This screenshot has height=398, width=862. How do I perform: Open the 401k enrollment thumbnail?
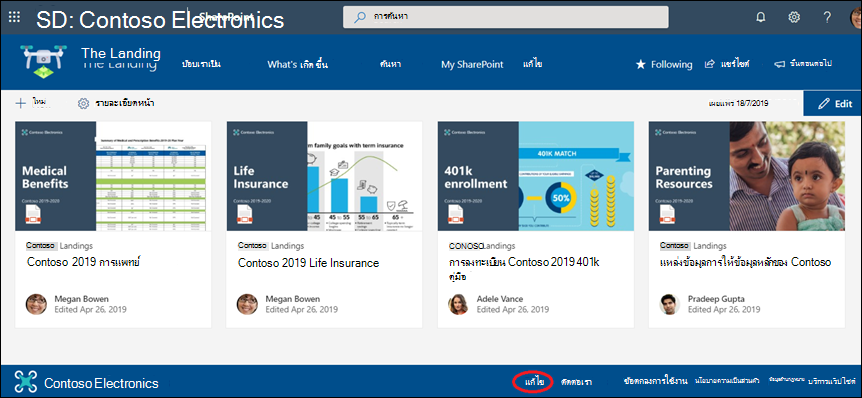[535, 176]
